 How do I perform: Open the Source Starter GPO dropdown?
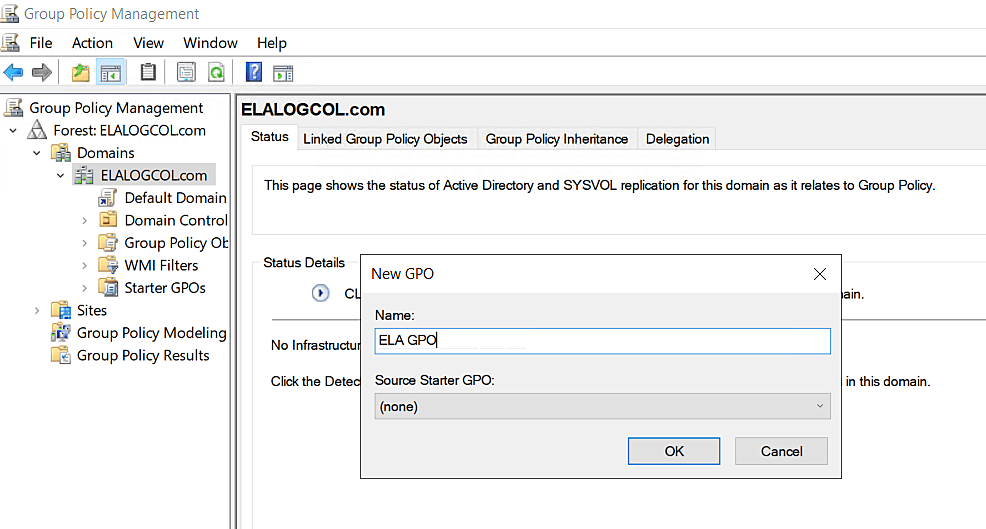tap(602, 406)
